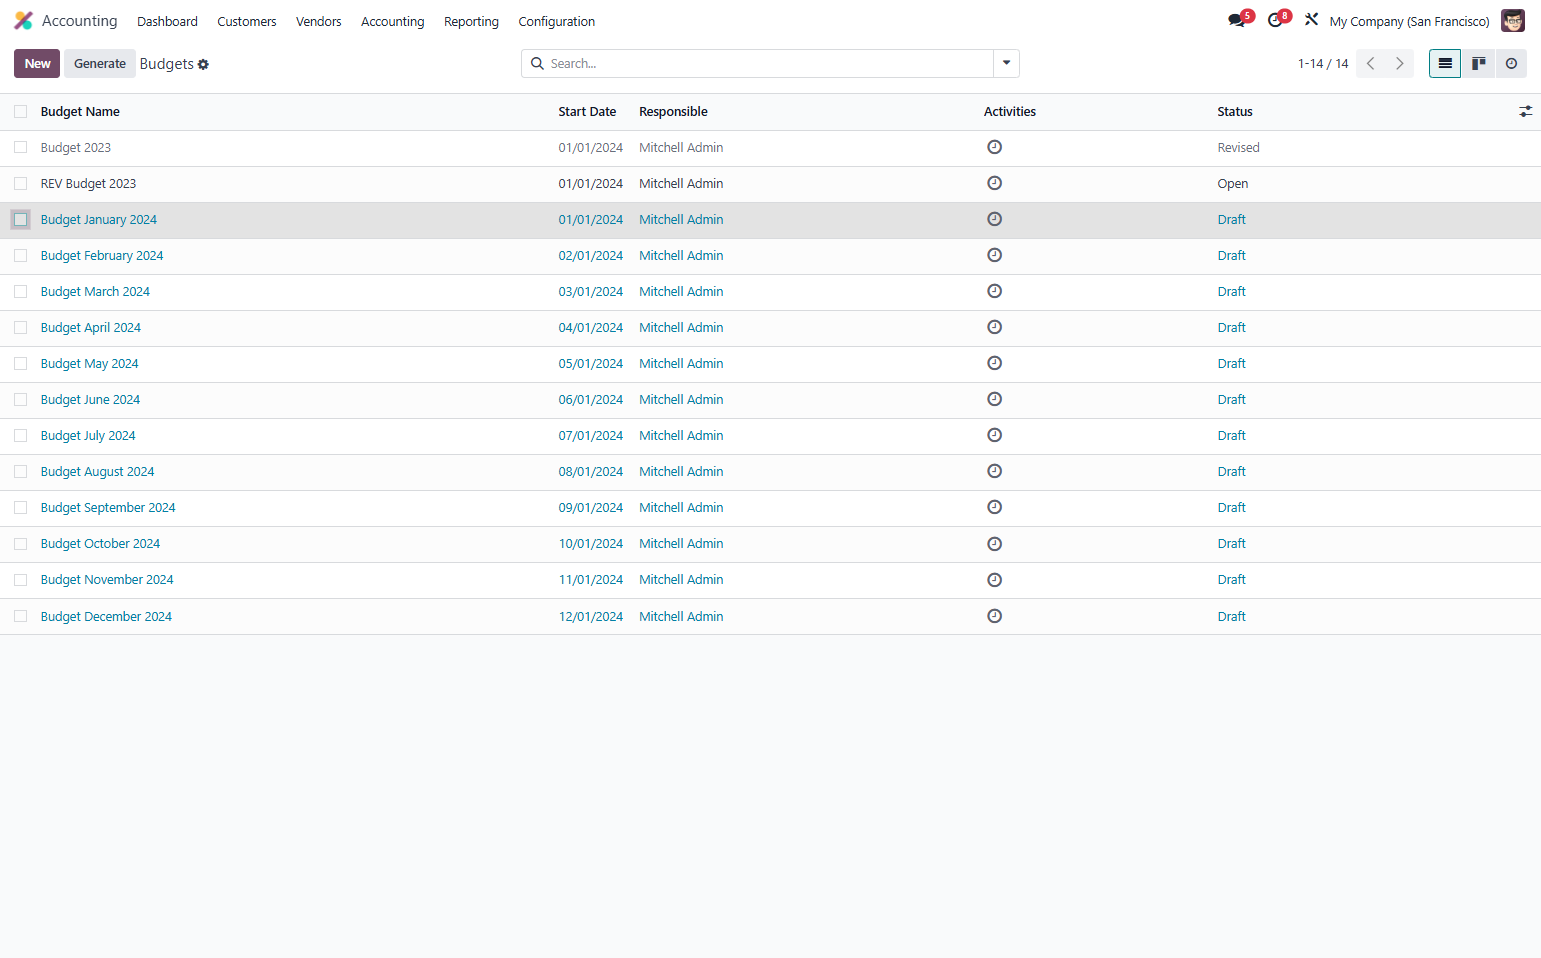Sort by Status column header
Image resolution: width=1541 pixels, height=958 pixels.
[1235, 112]
